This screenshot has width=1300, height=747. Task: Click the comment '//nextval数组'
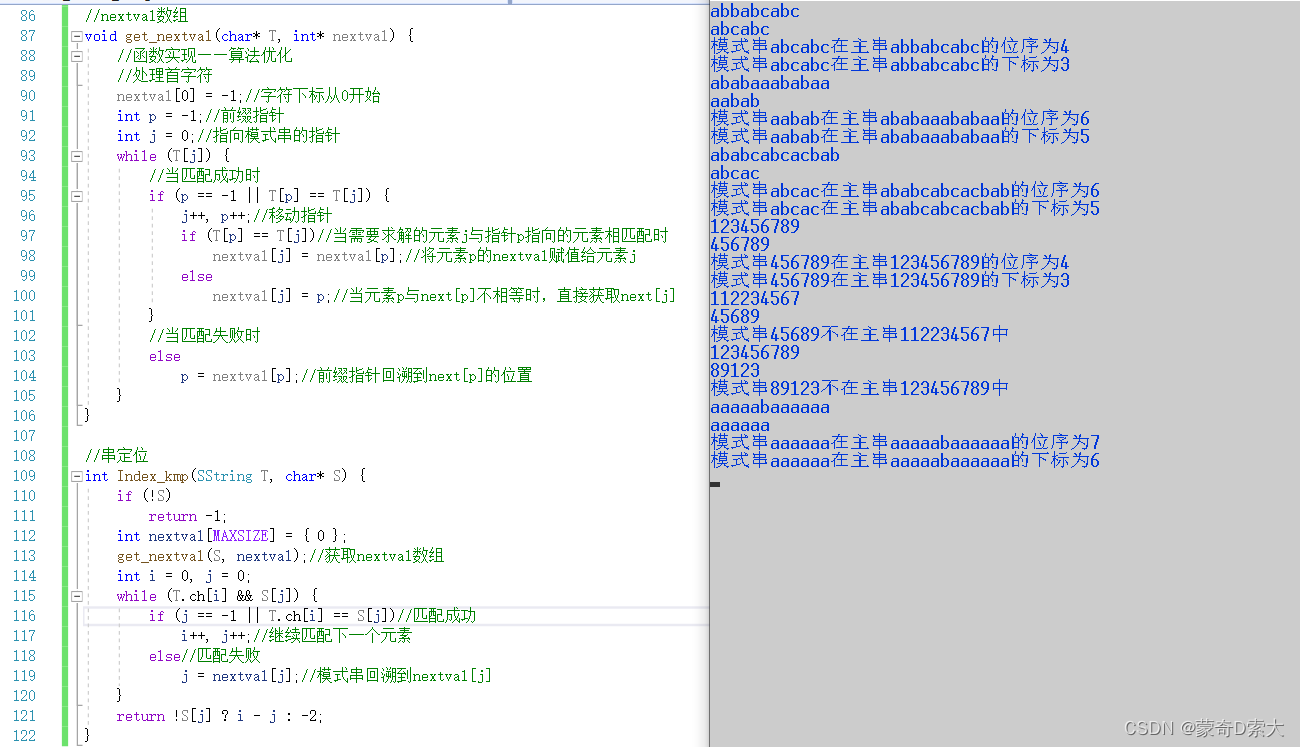(x=136, y=16)
